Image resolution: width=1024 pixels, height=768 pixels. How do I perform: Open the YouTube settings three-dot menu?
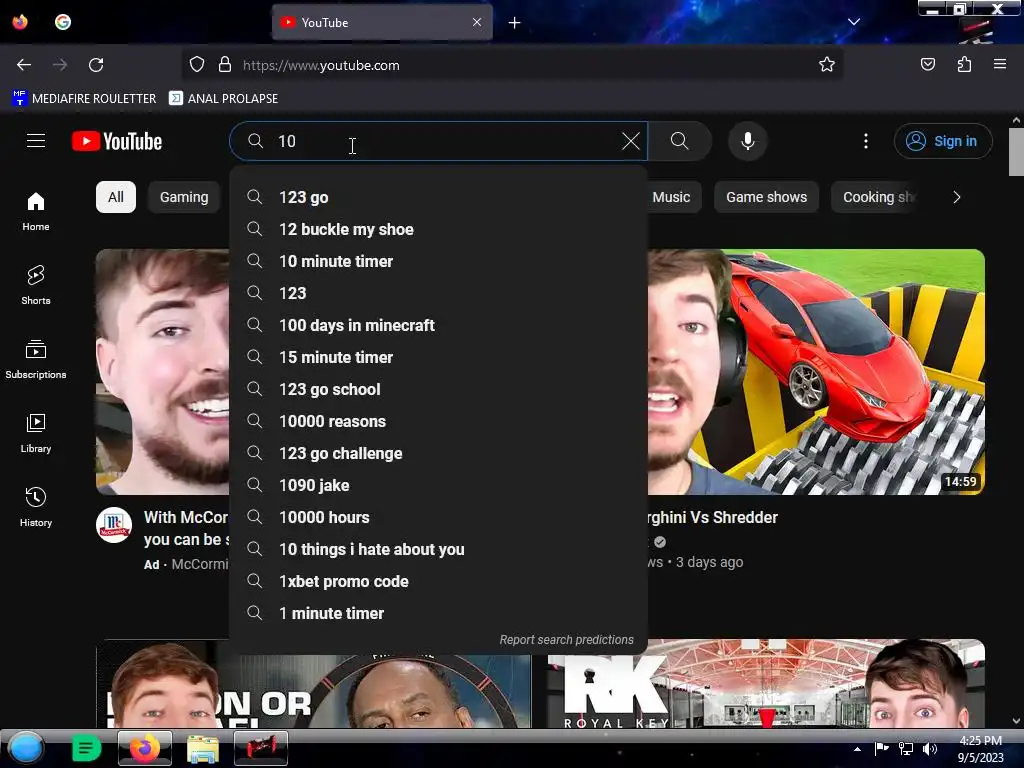click(x=866, y=141)
